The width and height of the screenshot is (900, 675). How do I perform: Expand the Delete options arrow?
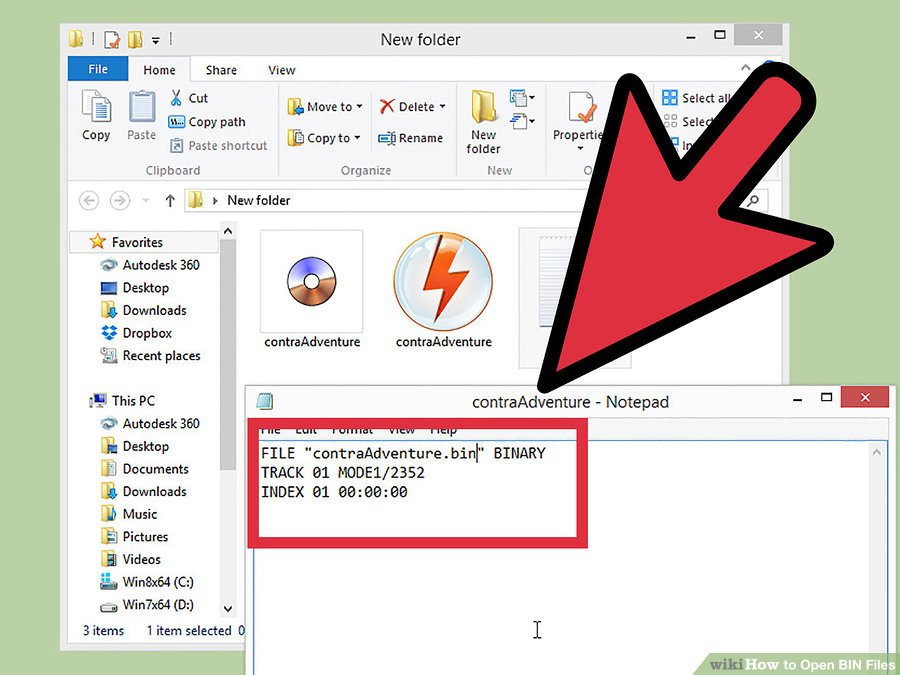point(443,106)
